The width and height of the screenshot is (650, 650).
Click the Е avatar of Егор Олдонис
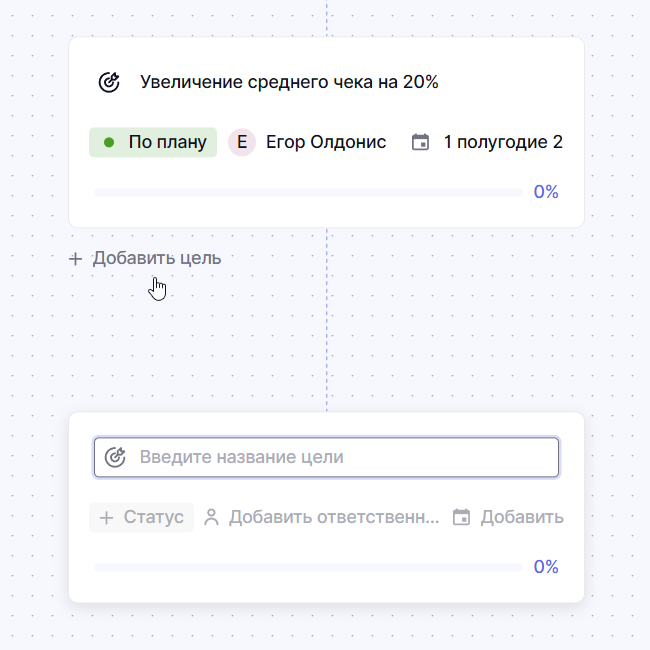[x=242, y=142]
